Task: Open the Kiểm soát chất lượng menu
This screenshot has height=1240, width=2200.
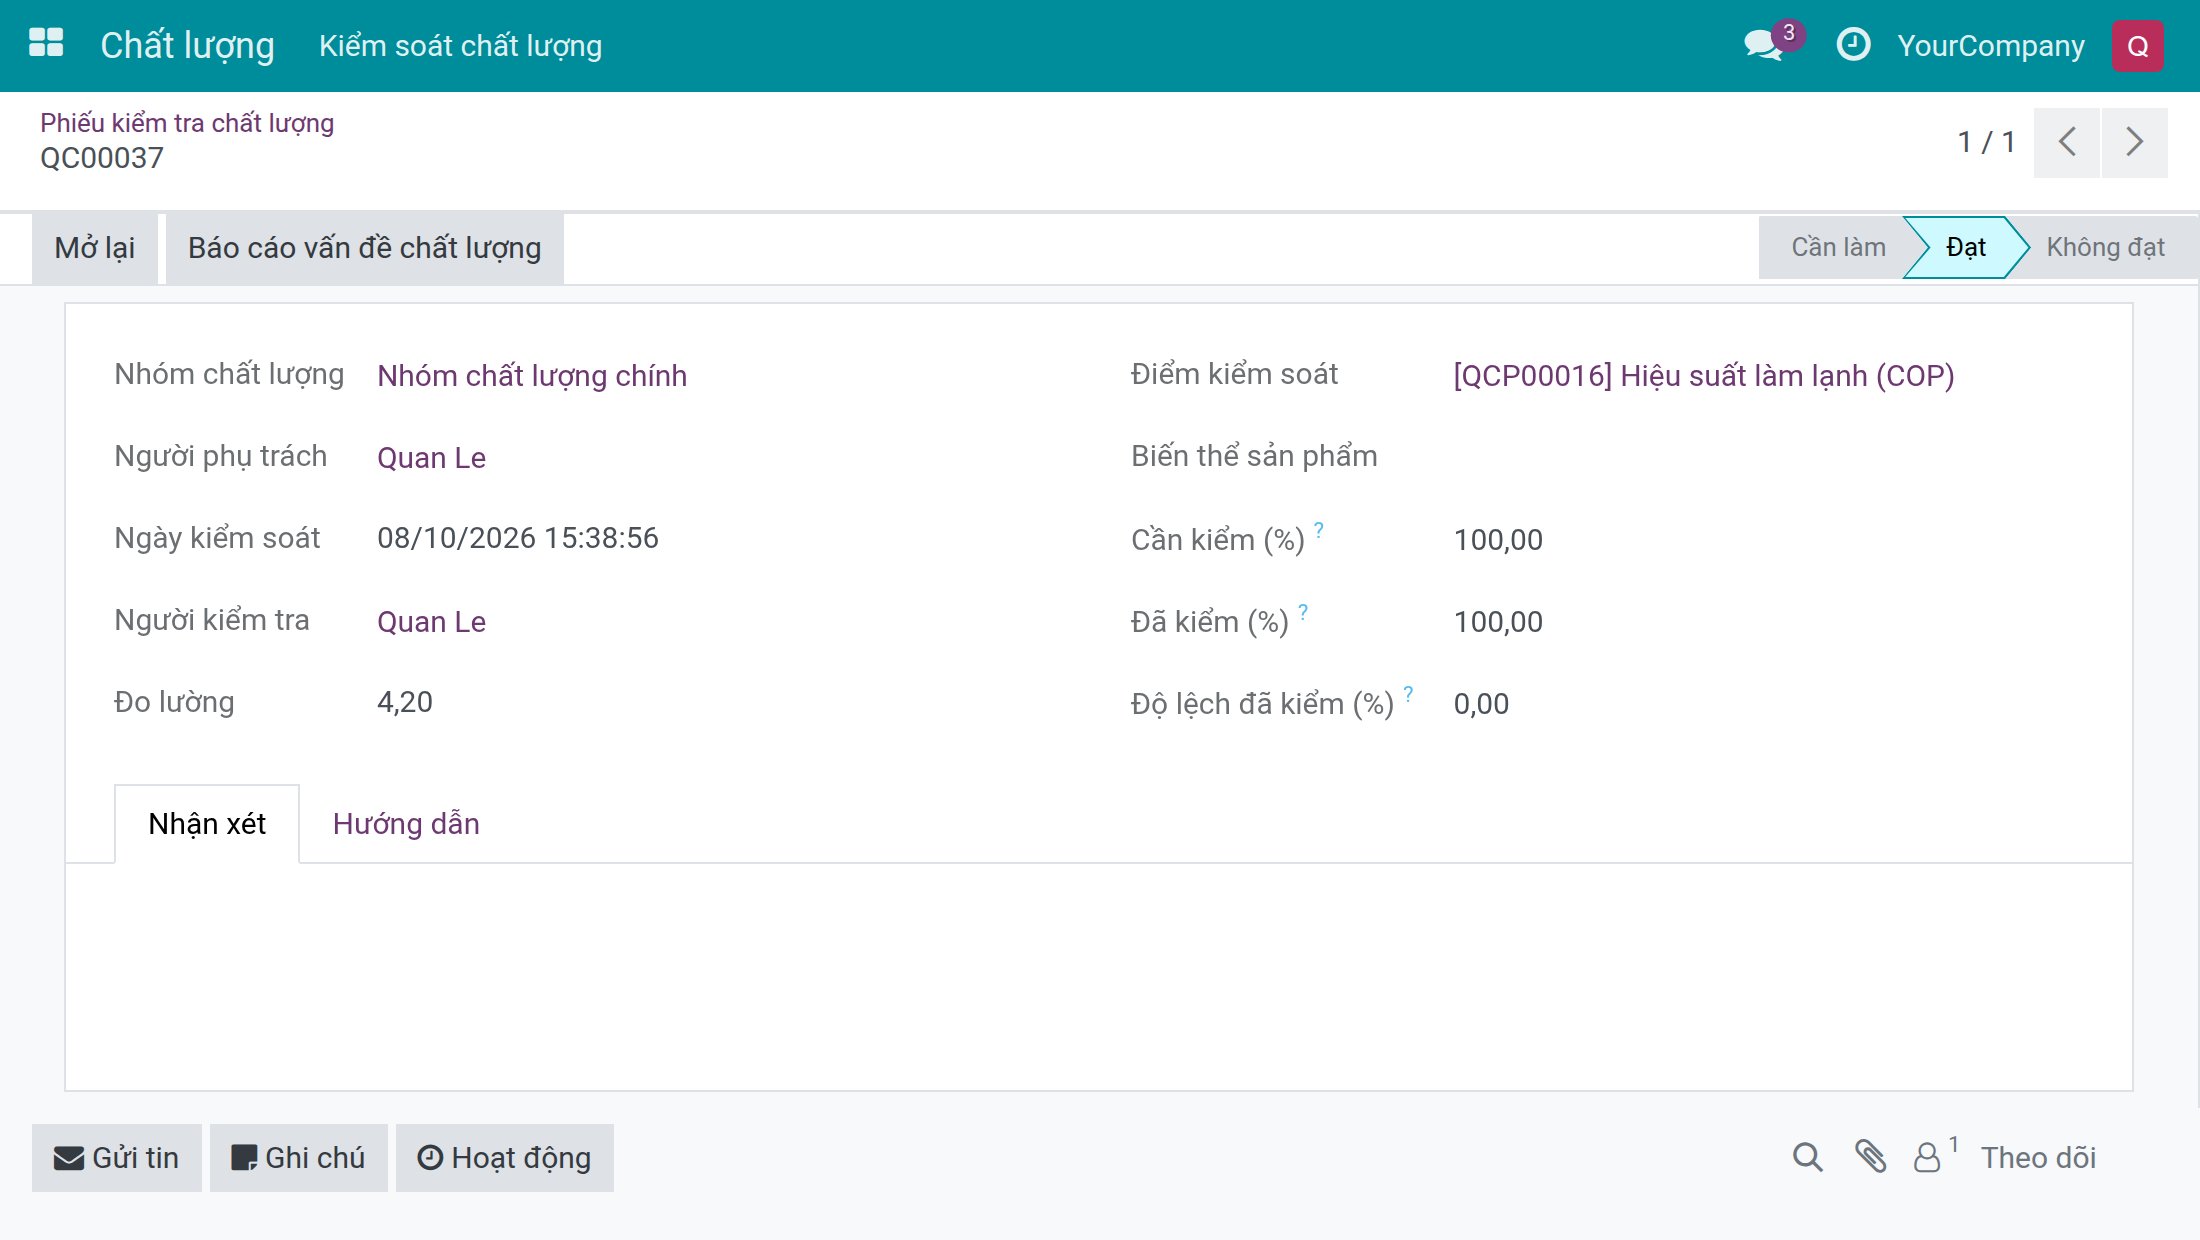Action: tap(460, 46)
